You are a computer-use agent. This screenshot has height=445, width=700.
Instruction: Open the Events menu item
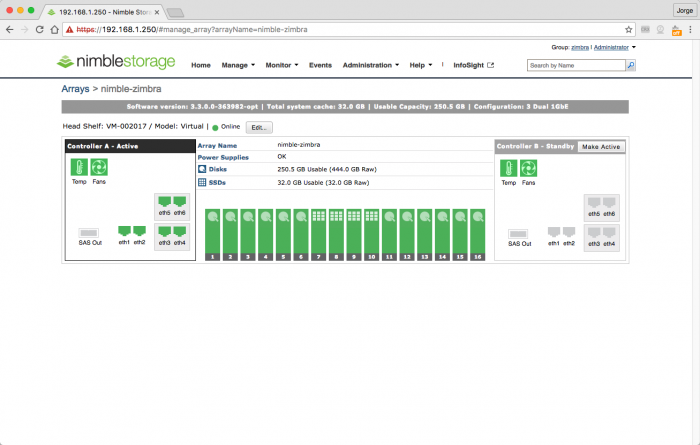click(x=320, y=65)
